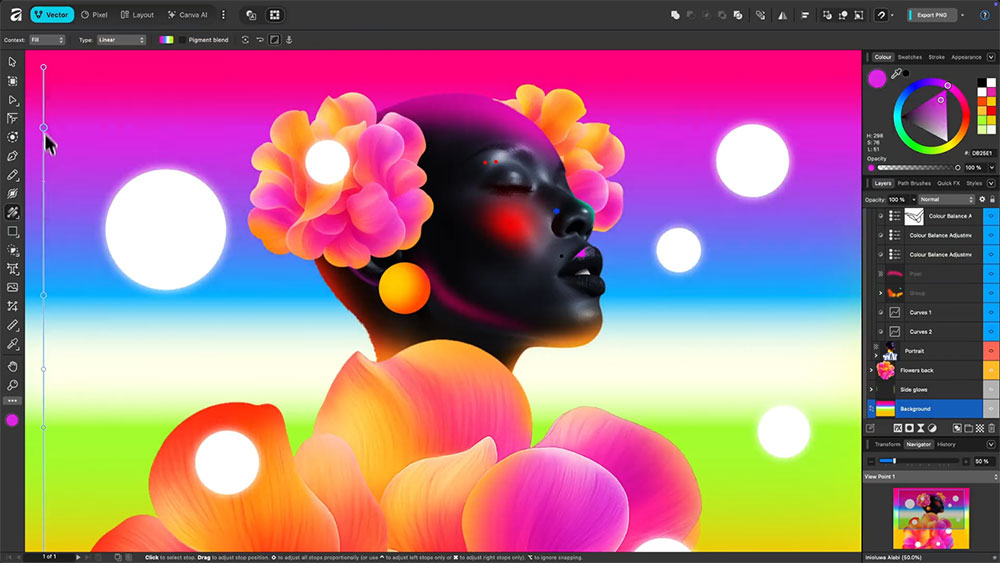Hide the Curves 1 layer
1000x563 pixels.
[x=991, y=312]
